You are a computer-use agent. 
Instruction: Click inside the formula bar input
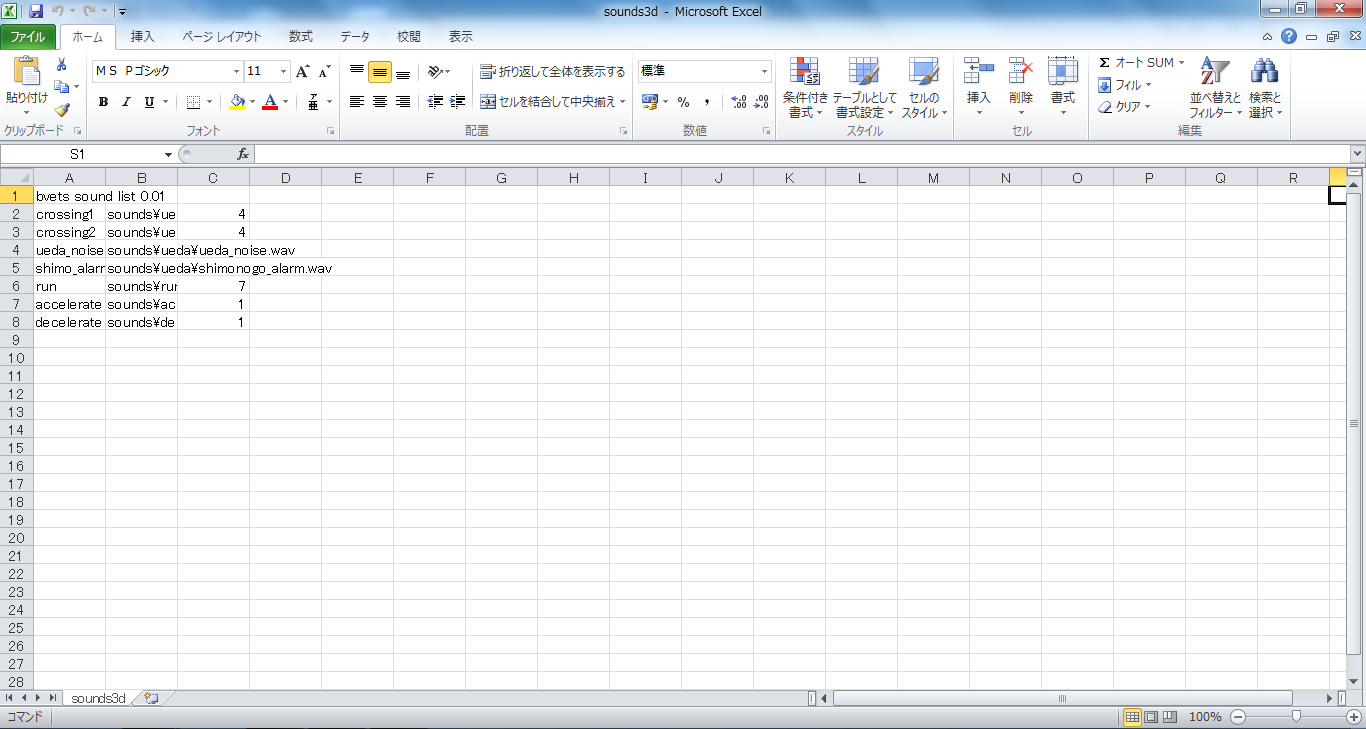tap(801, 154)
